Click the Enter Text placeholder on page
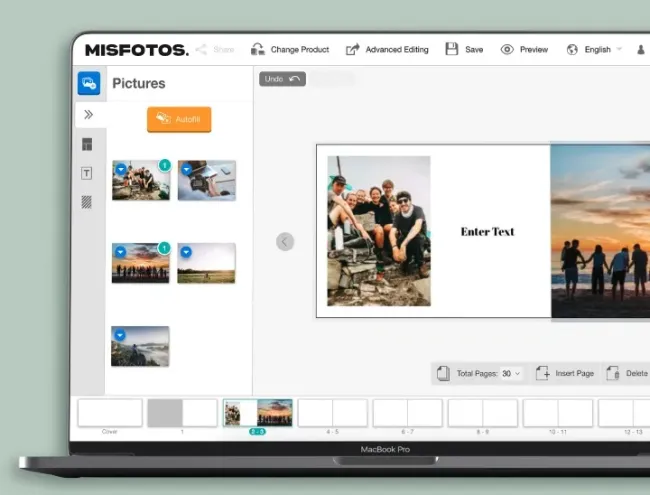The height and width of the screenshot is (495, 650). point(487,231)
